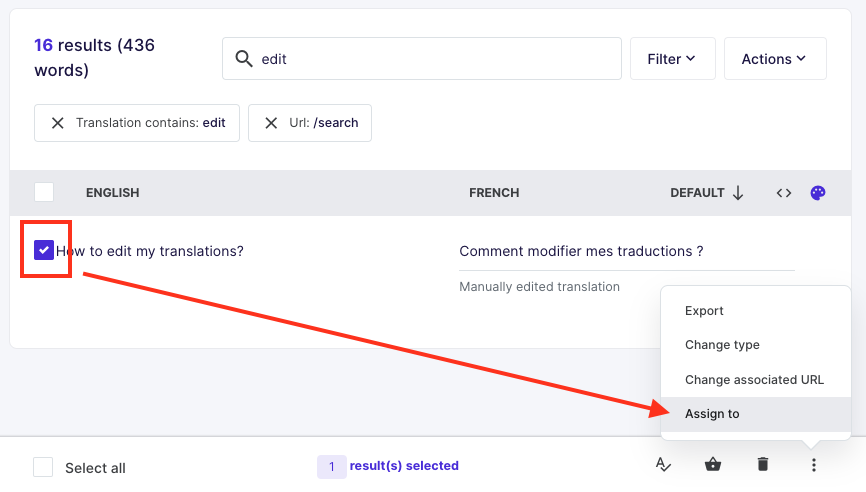Click 'Change associated URL' option
This screenshot has height=492, width=866.
754,380
